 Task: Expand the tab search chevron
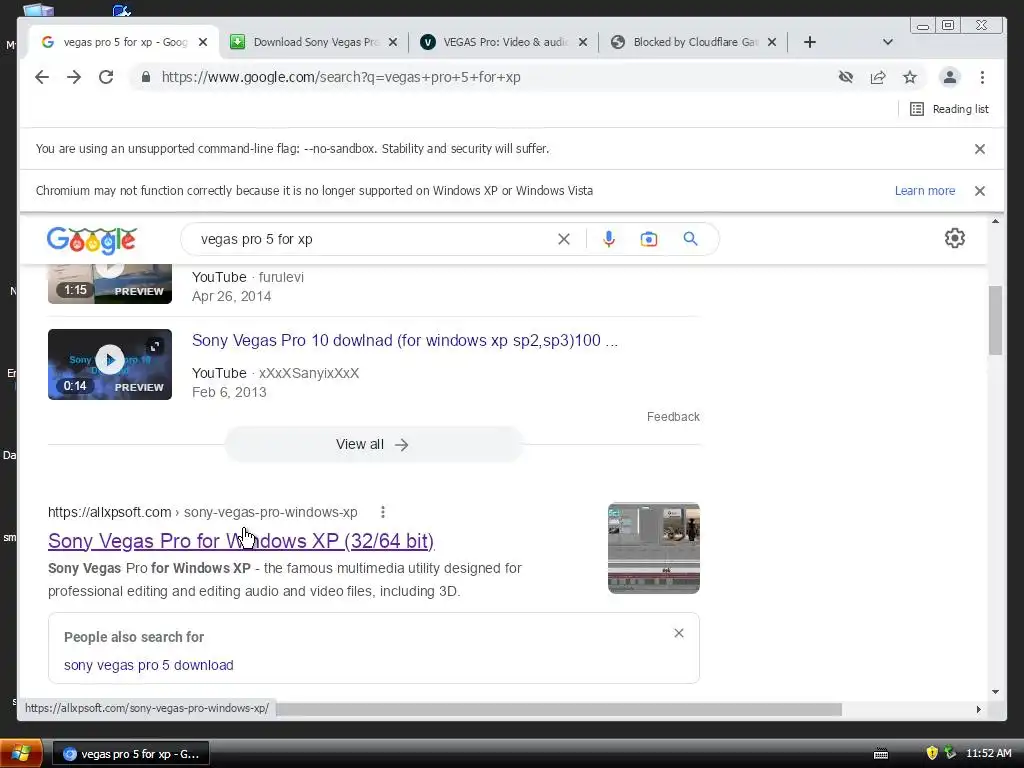click(x=888, y=42)
